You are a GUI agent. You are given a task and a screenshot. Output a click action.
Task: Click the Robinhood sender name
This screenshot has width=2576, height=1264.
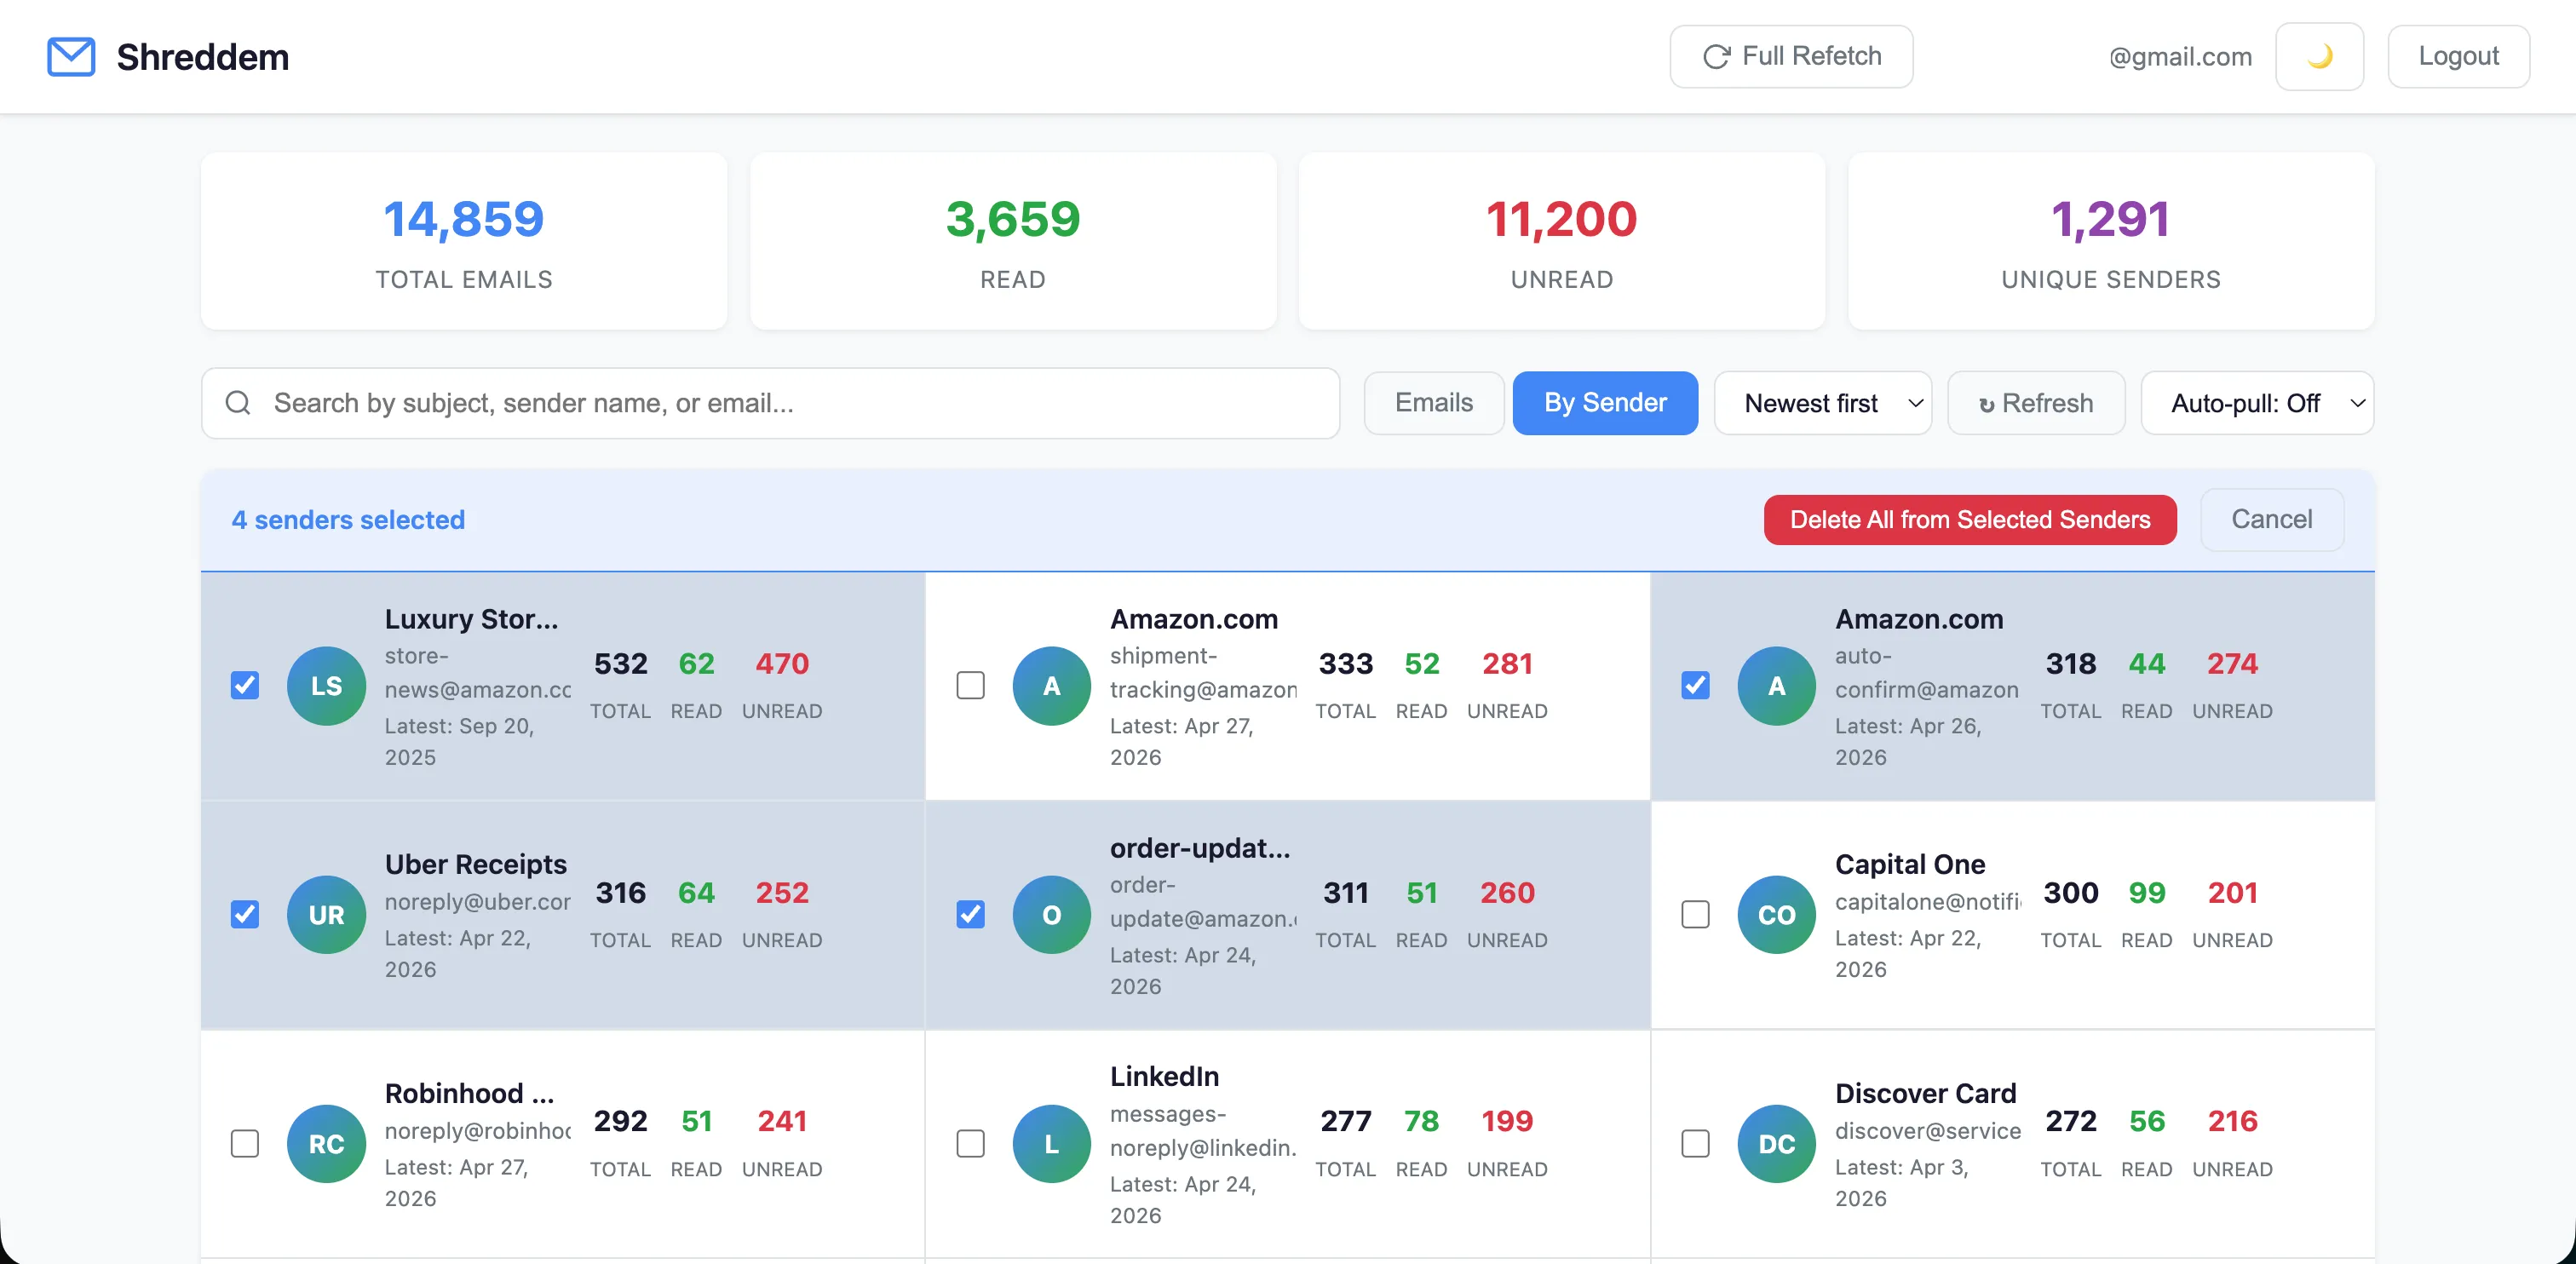pyautogui.click(x=469, y=1093)
